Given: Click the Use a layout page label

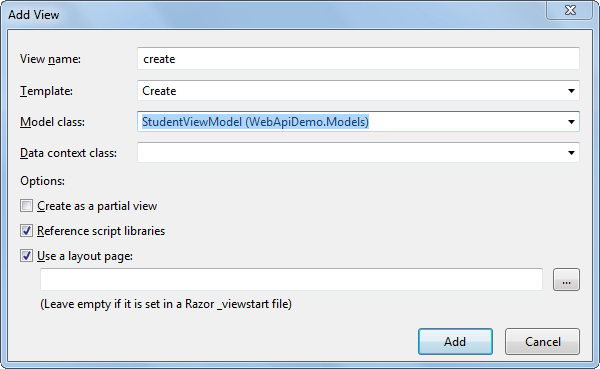Looking at the screenshot, I should [x=85, y=256].
